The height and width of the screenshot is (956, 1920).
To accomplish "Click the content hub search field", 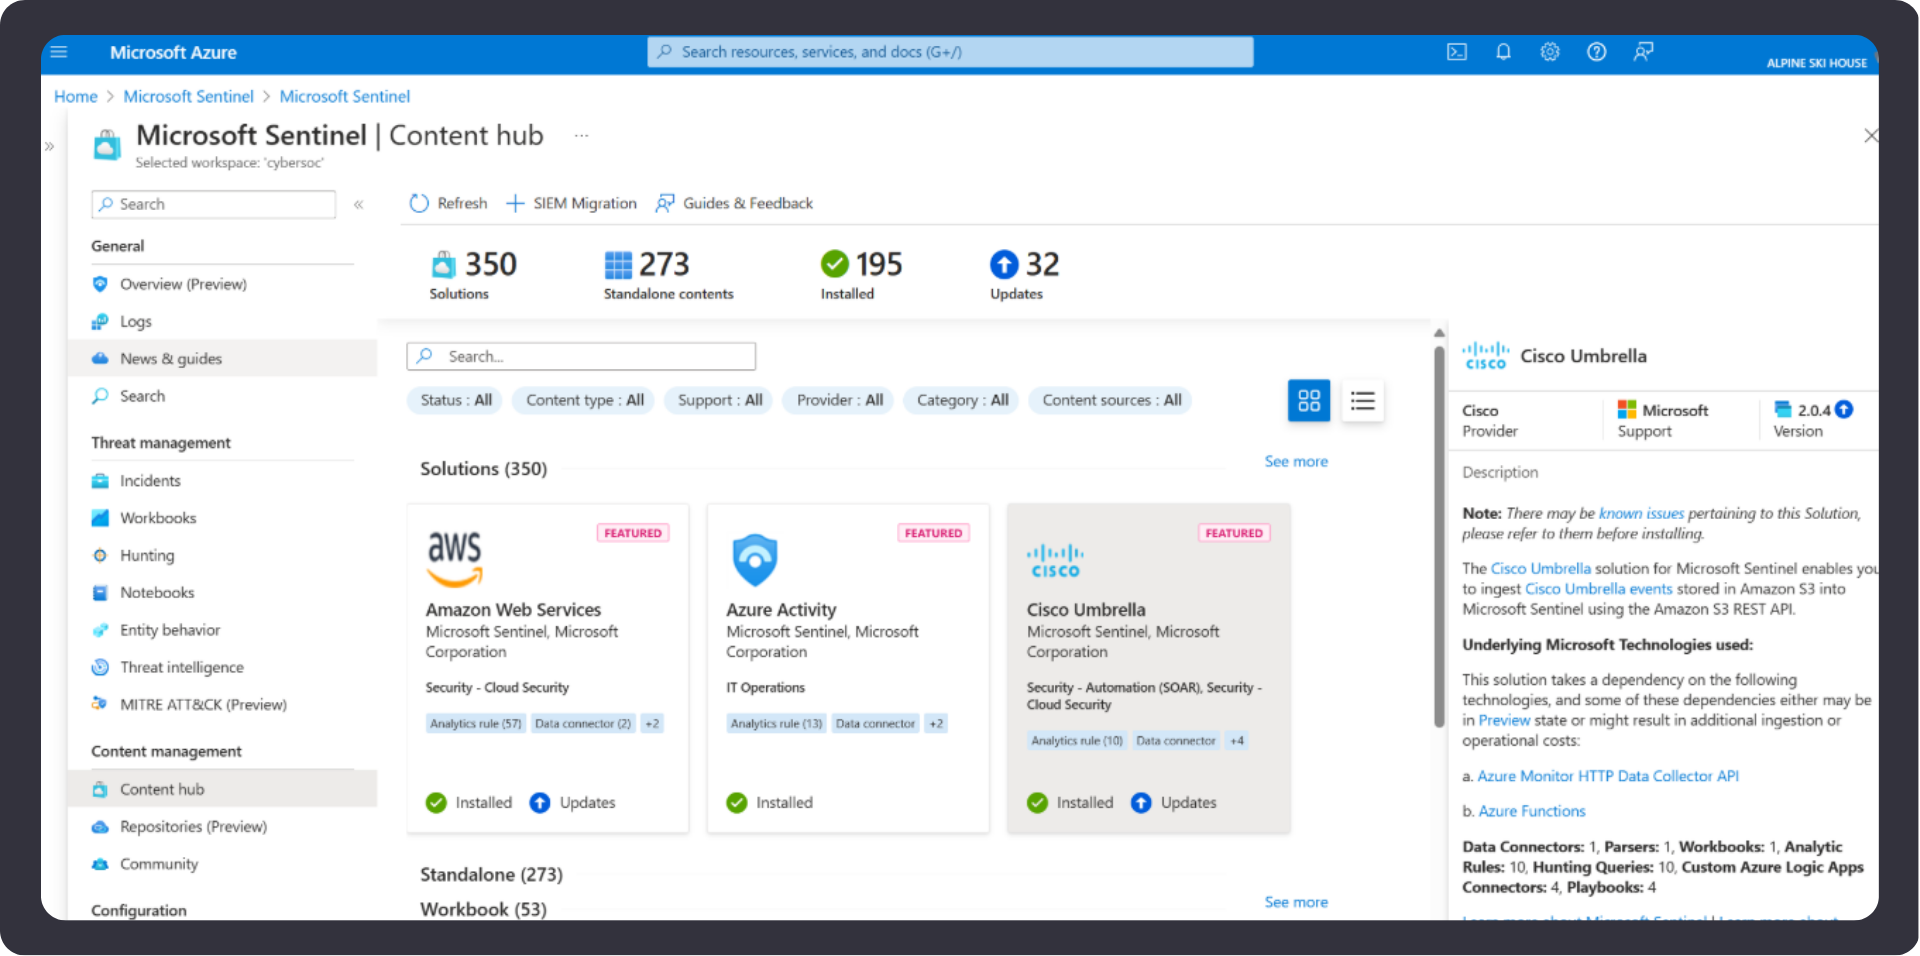I will point(581,357).
